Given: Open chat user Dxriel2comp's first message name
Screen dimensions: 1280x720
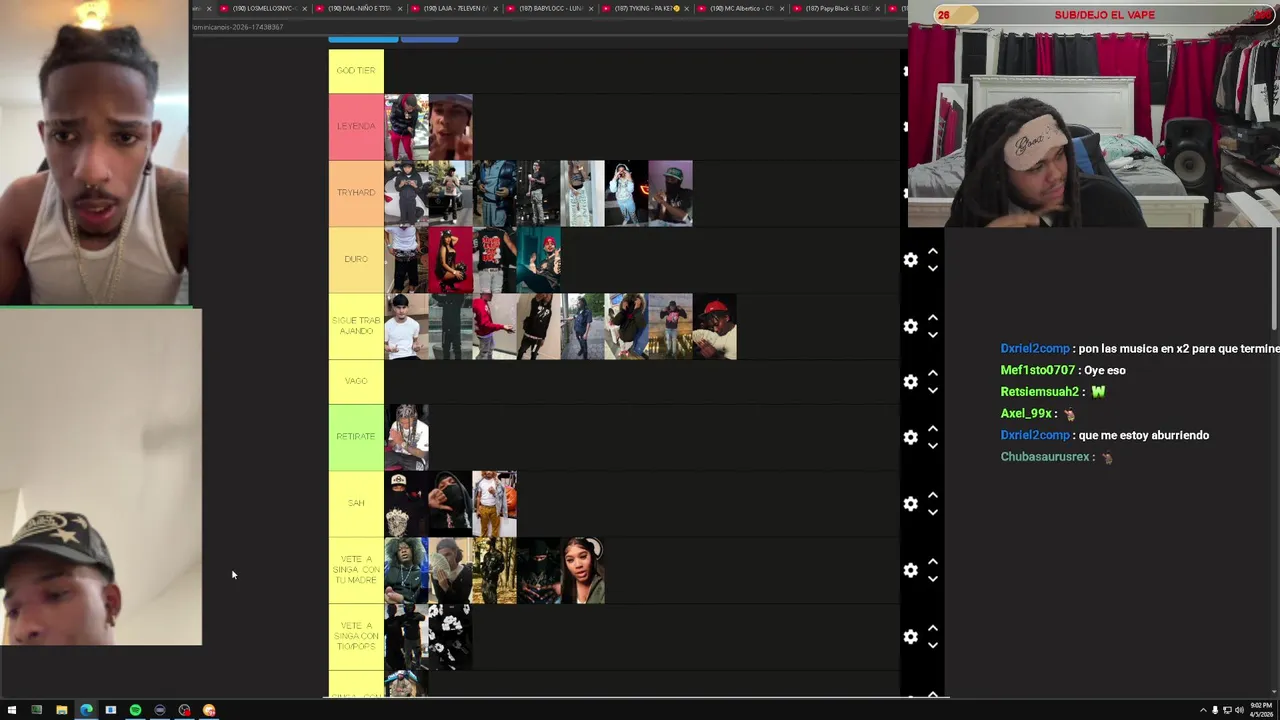Looking at the screenshot, I should tap(1035, 349).
